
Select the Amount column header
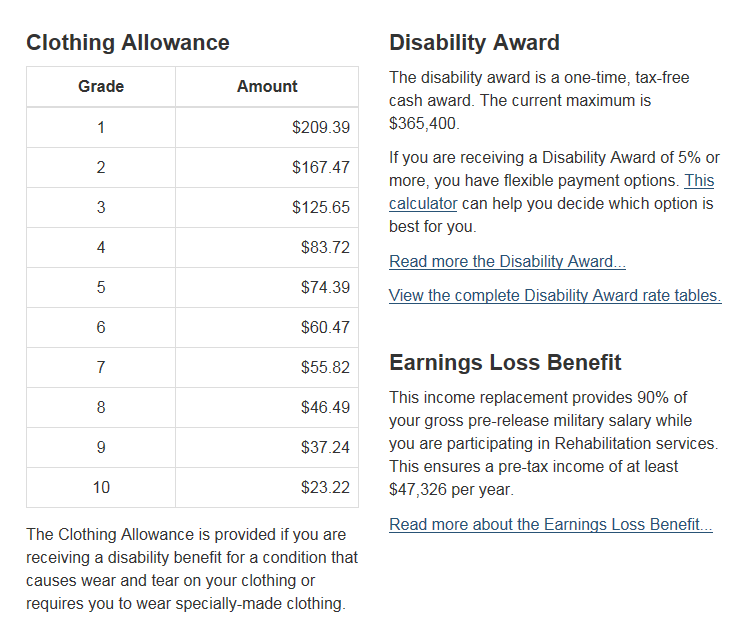pos(267,86)
